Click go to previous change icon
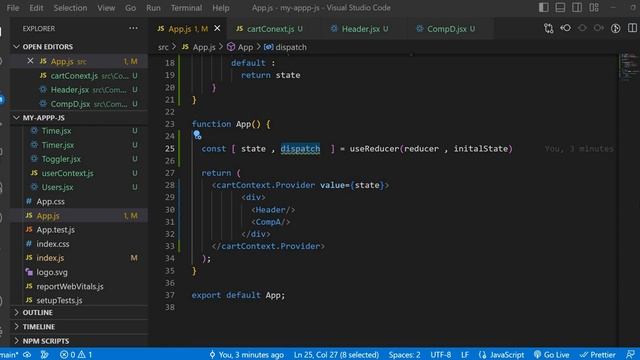640x360 pixels. pyautogui.click(x=565, y=28)
